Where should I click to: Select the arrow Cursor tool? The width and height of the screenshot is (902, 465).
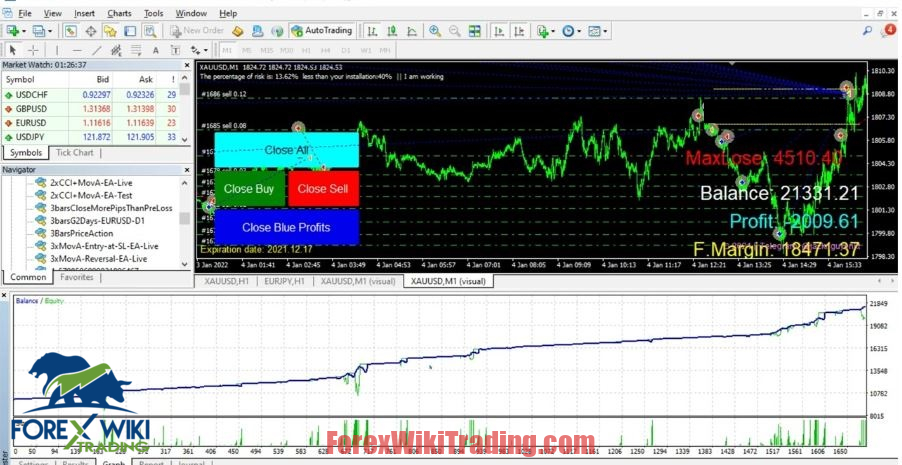click(13, 50)
